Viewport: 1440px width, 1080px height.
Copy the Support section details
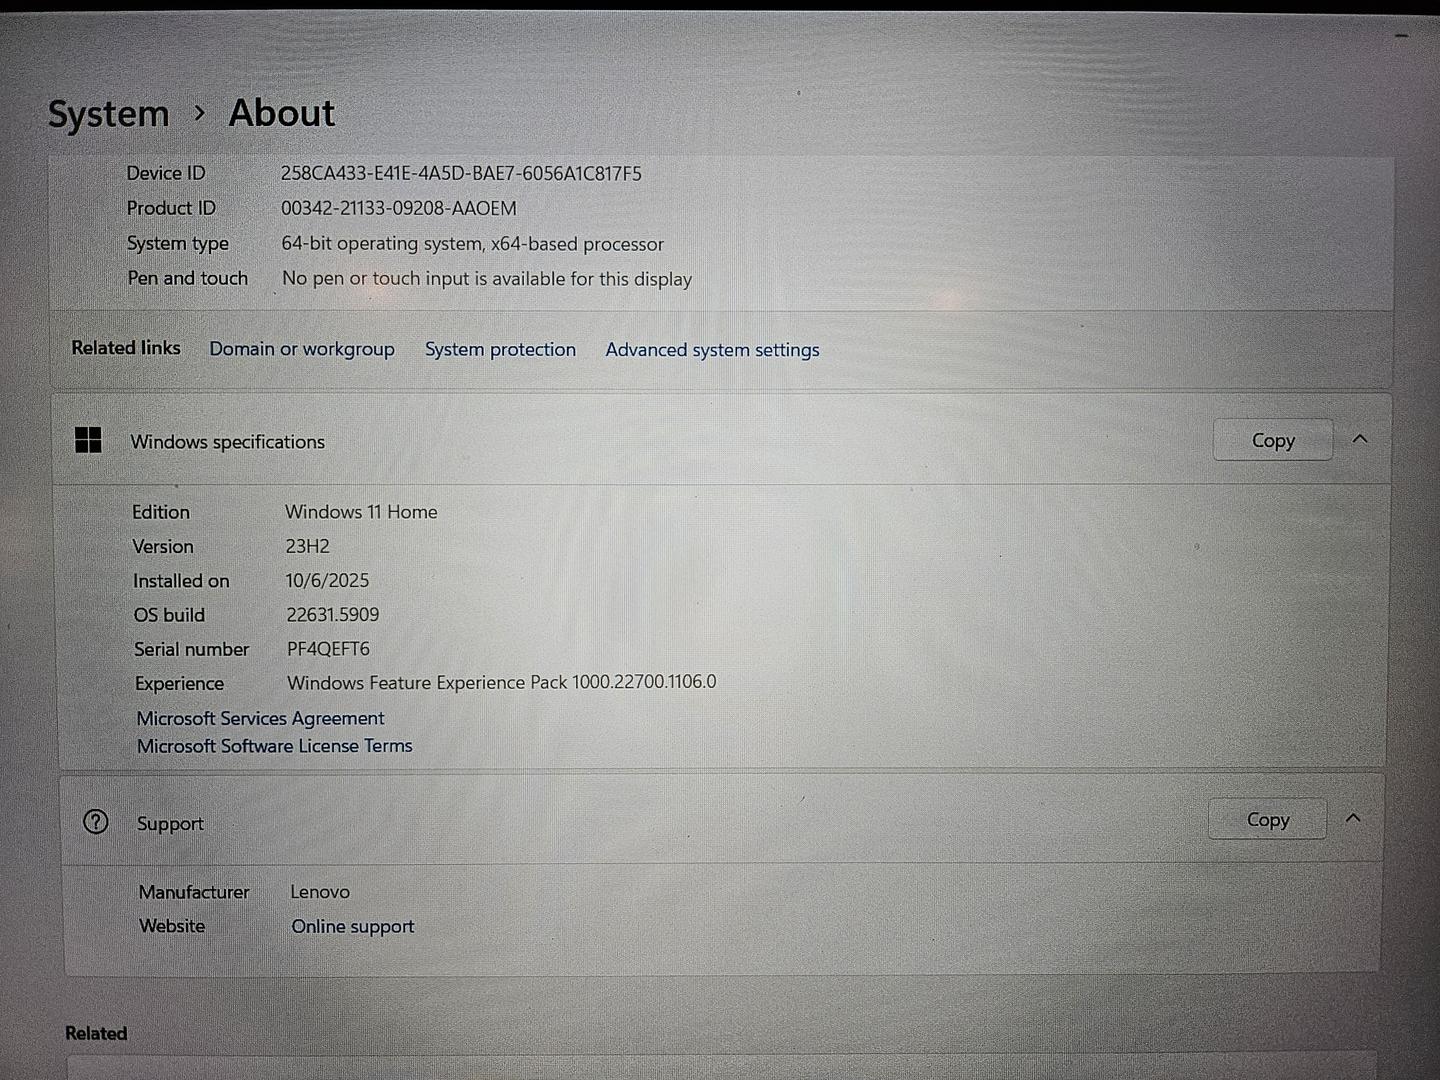point(1267,819)
